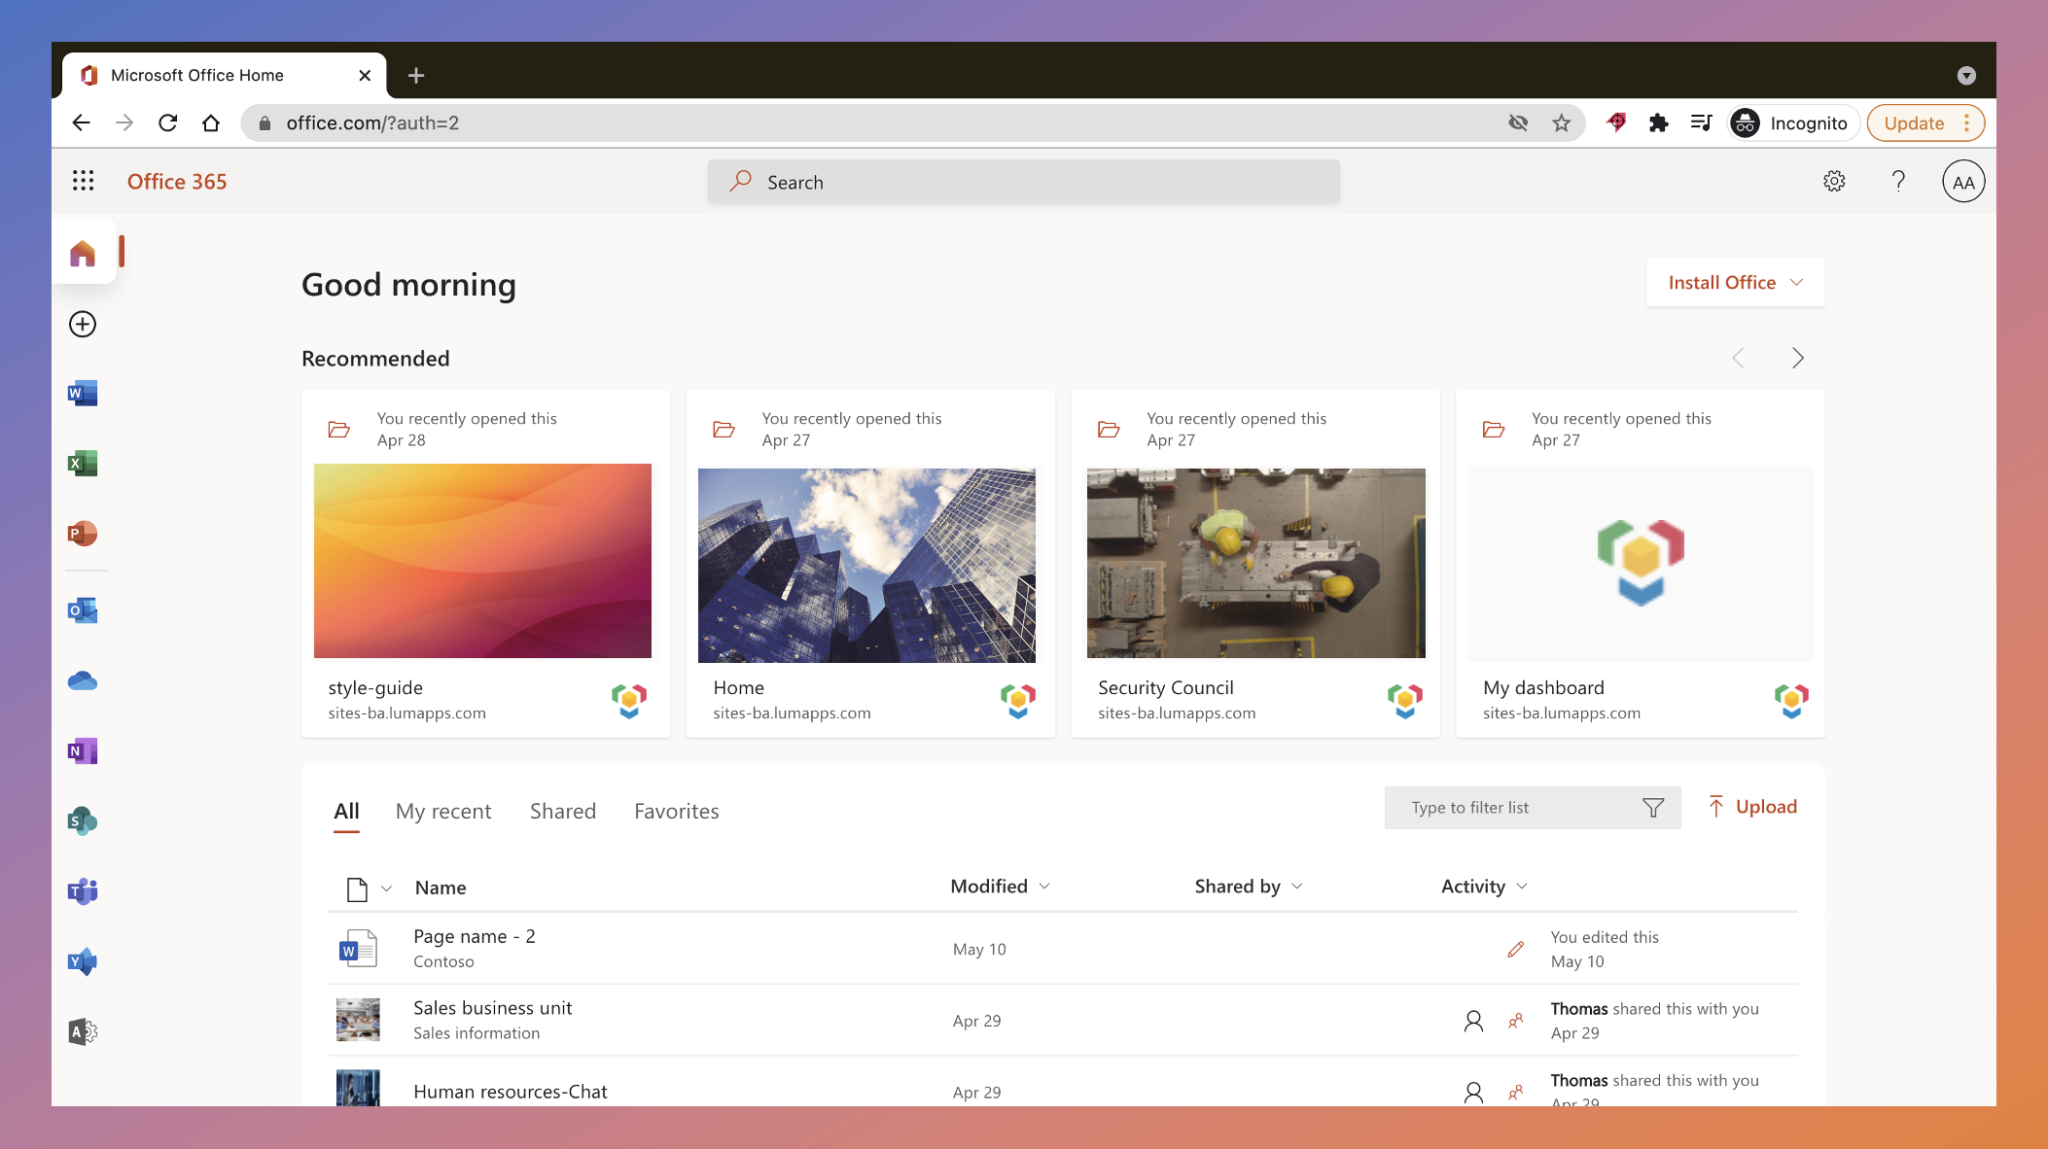Expand the file type filter chevron

click(386, 889)
